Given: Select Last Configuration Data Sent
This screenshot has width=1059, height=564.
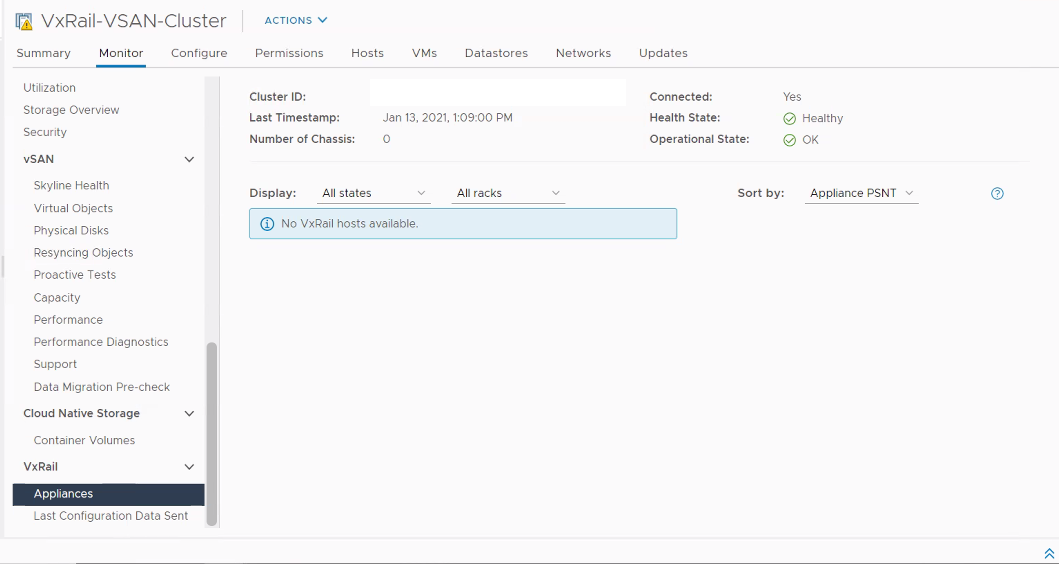Looking at the screenshot, I should click(111, 516).
